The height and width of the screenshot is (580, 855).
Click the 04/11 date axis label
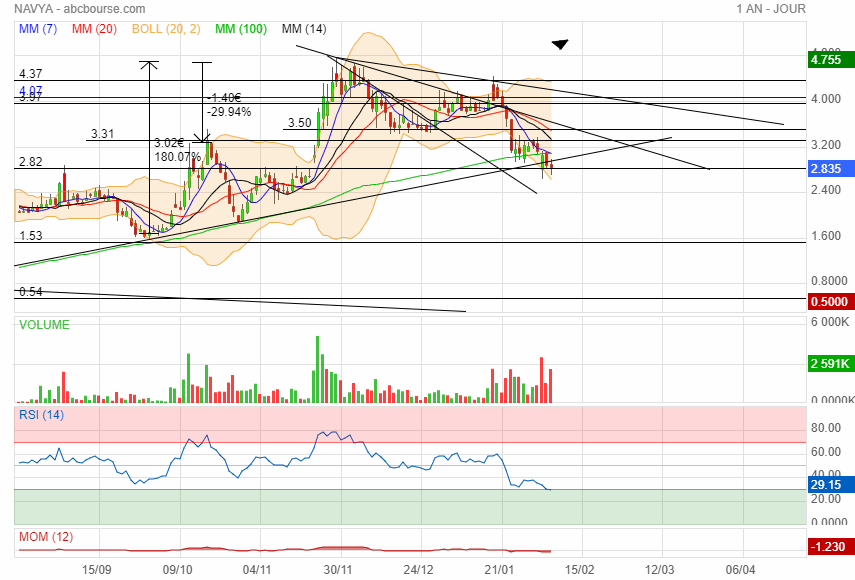coord(257,570)
